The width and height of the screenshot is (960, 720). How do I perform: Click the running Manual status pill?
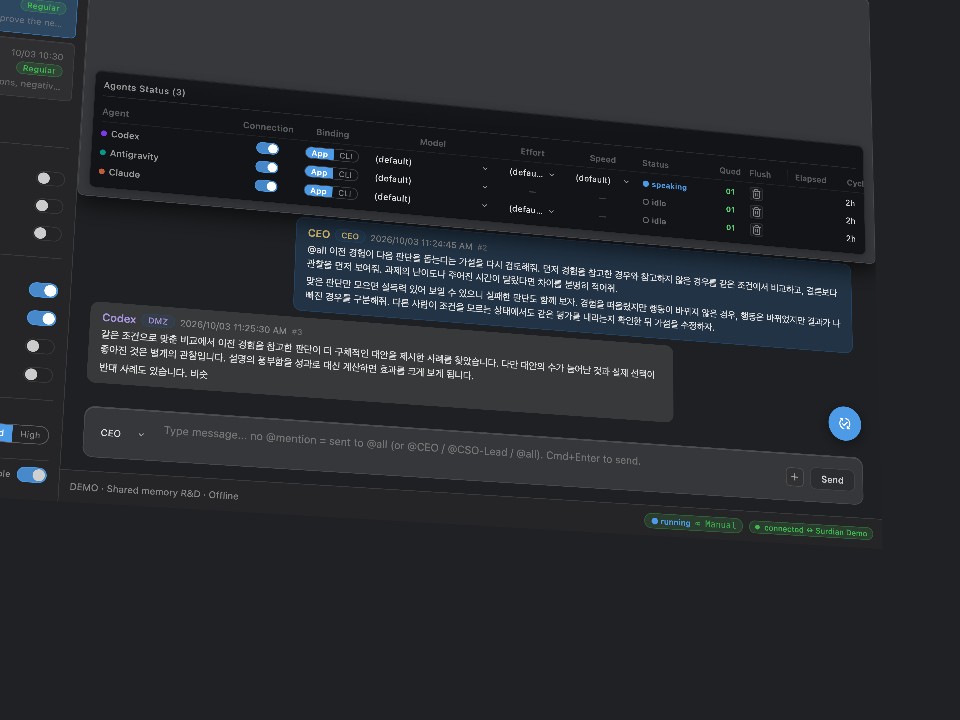pos(693,523)
